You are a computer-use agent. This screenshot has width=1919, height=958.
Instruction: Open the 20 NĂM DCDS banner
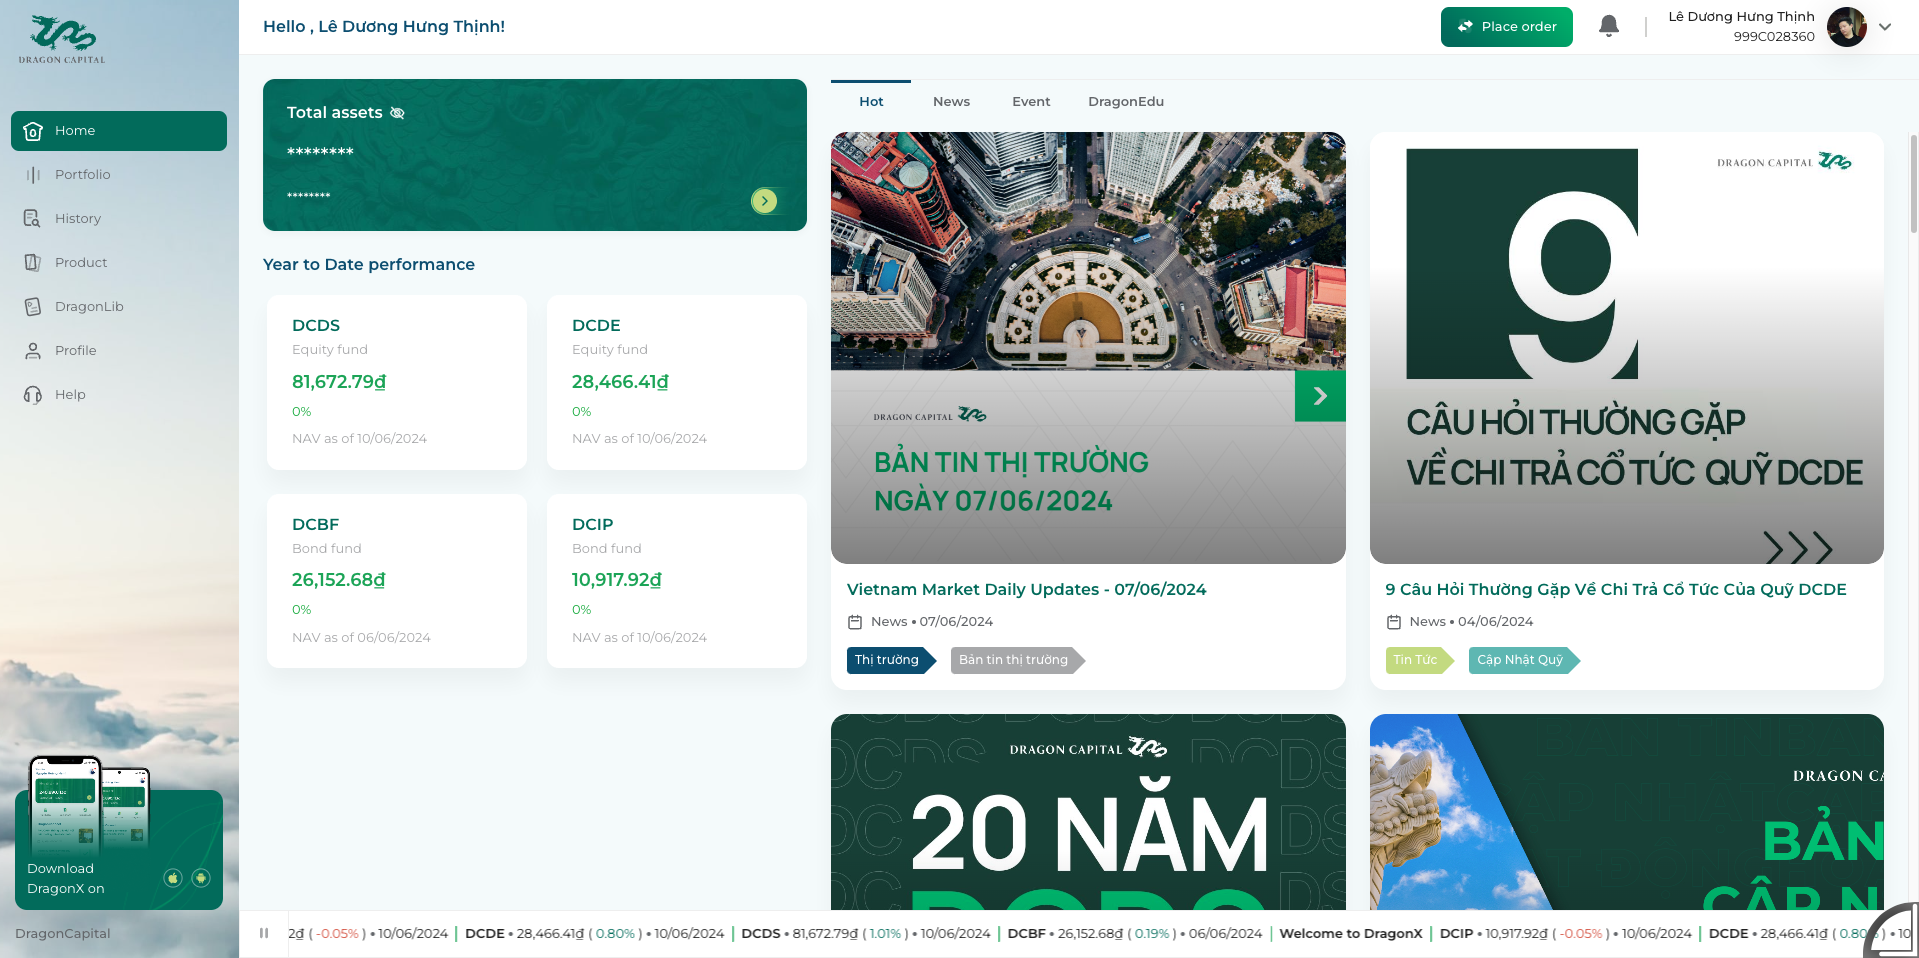(x=1088, y=812)
